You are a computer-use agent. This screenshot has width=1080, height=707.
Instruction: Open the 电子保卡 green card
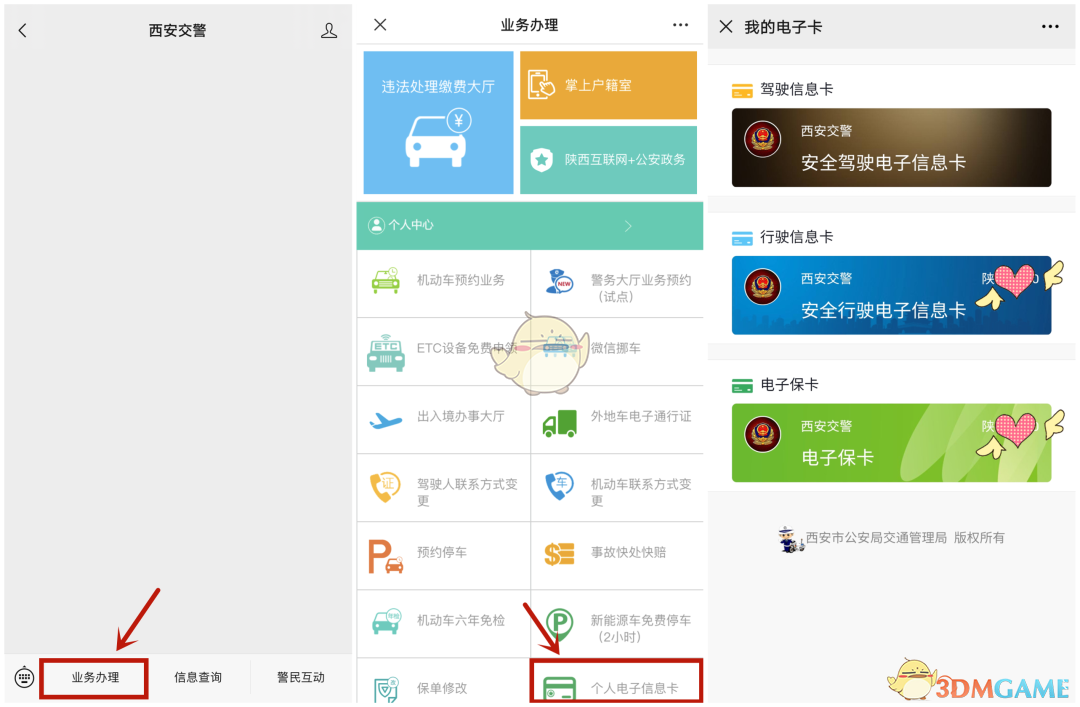coord(891,443)
